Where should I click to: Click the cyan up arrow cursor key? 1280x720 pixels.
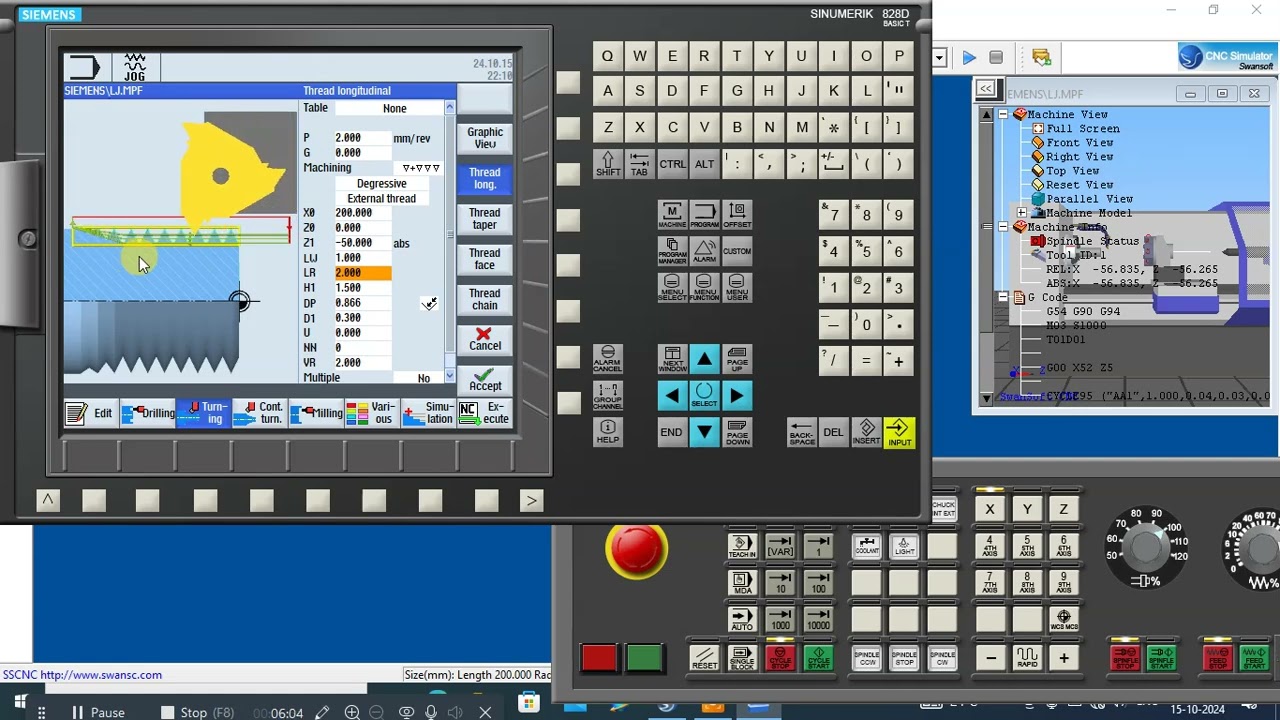[x=704, y=360]
